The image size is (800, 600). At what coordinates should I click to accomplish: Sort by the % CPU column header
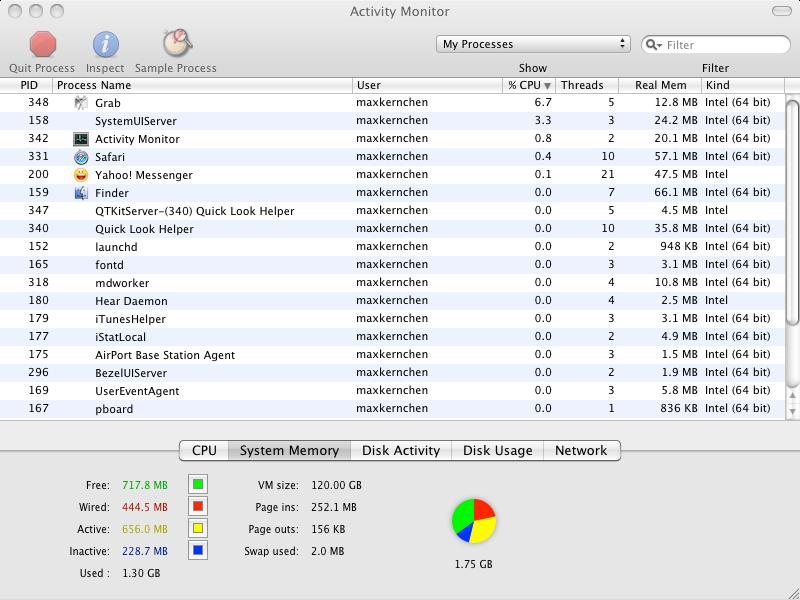pyautogui.click(x=529, y=85)
